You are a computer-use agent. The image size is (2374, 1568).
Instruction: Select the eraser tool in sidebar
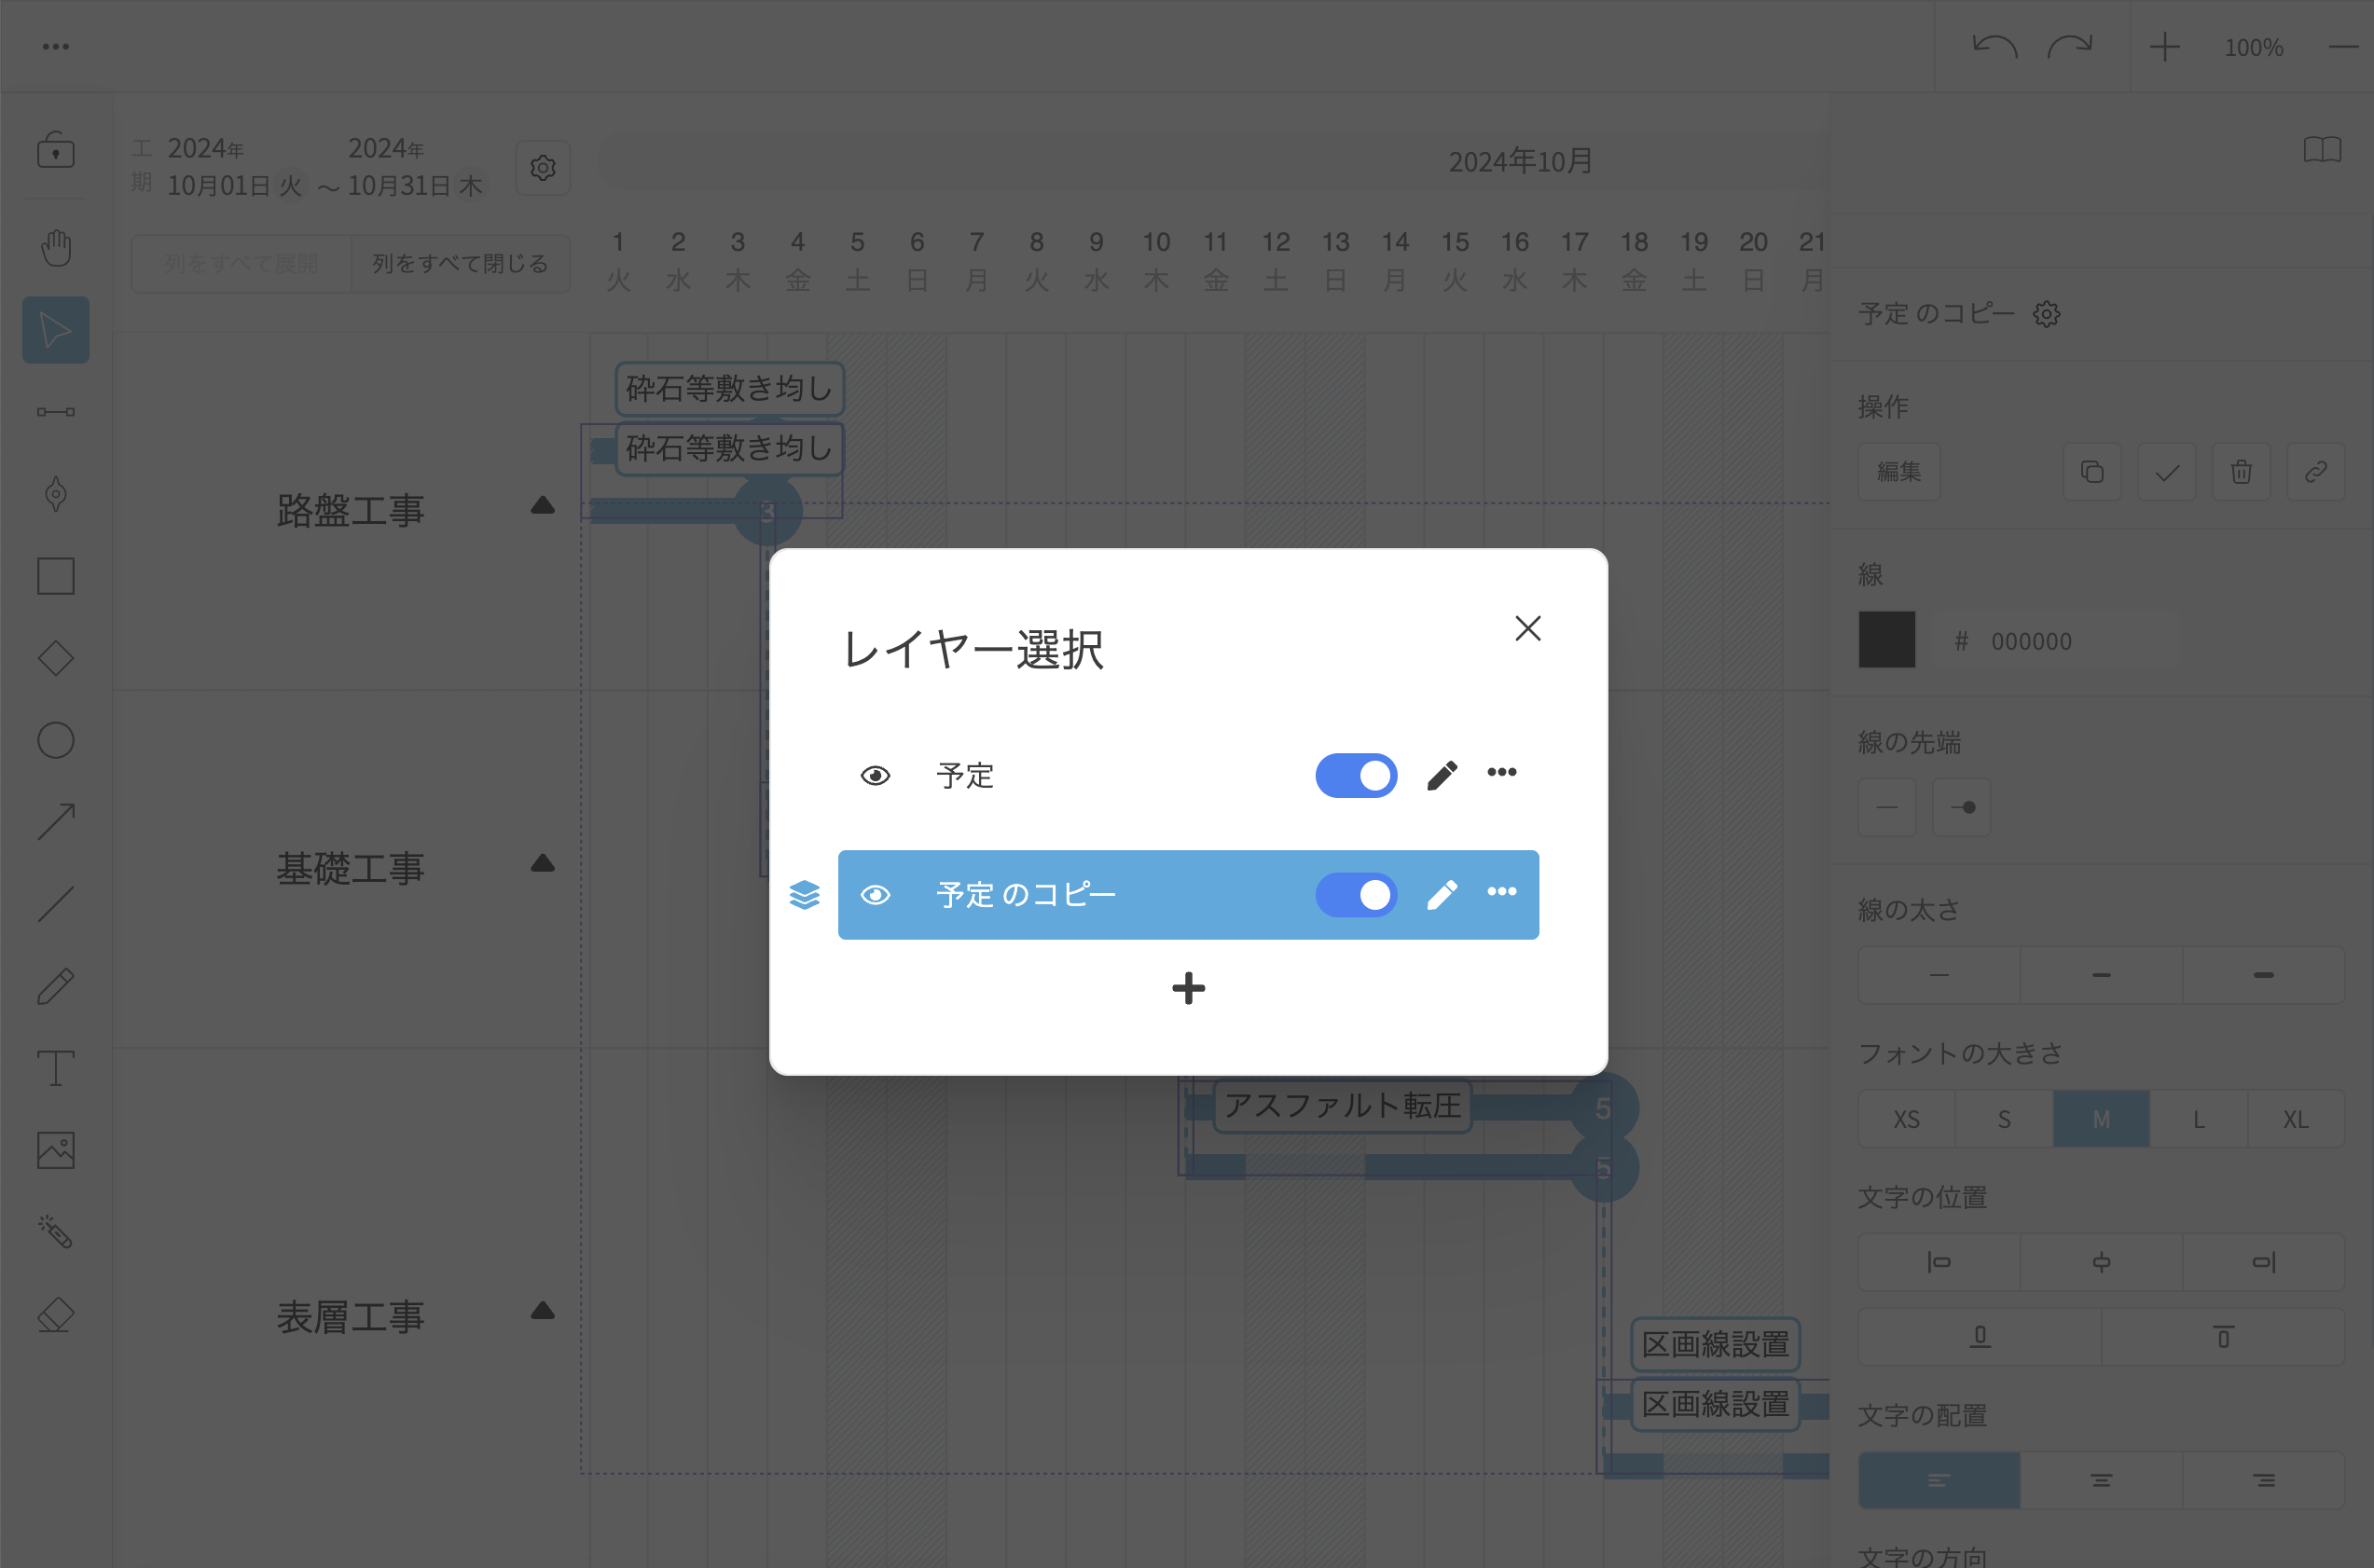[56, 1315]
